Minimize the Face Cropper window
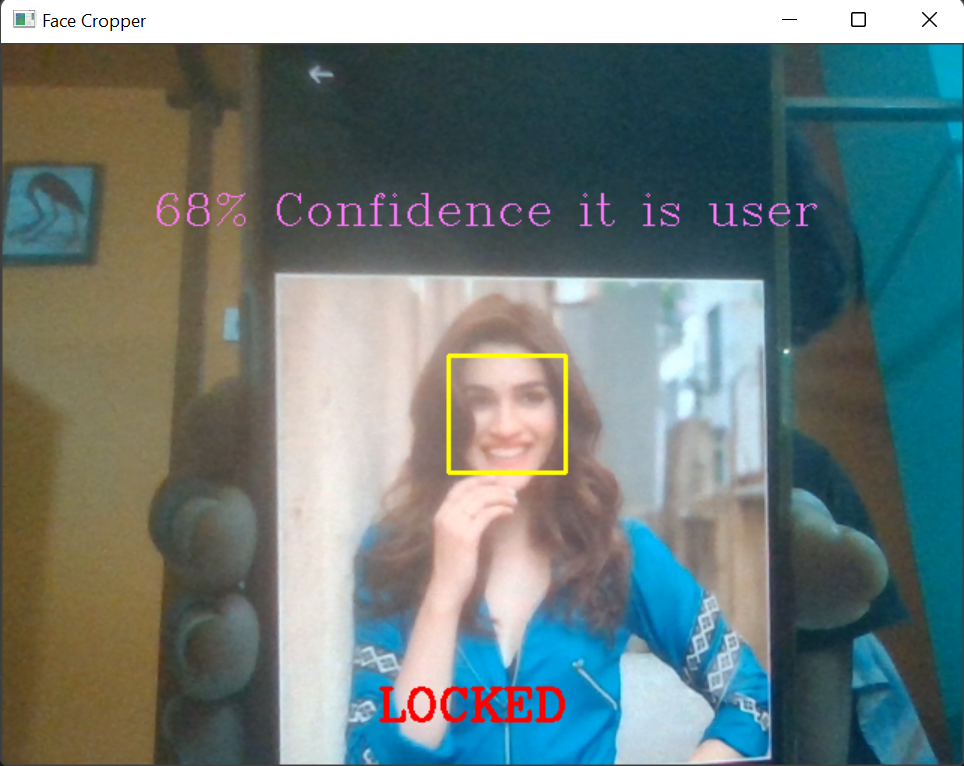This screenshot has height=766, width=964. 789,20
